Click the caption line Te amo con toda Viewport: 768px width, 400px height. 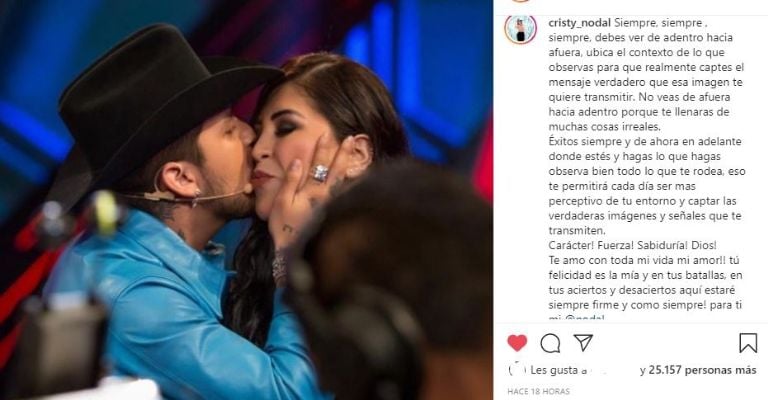(637, 260)
